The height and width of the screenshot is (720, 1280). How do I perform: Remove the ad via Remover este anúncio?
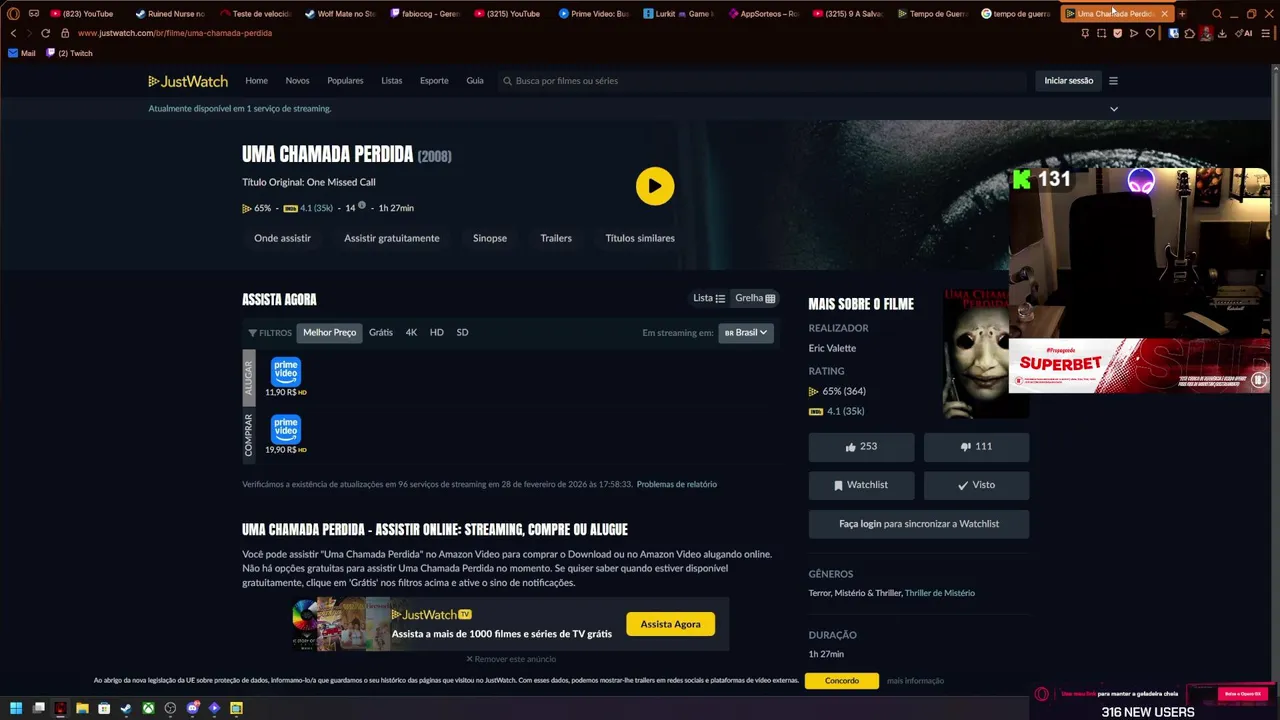tap(511, 660)
